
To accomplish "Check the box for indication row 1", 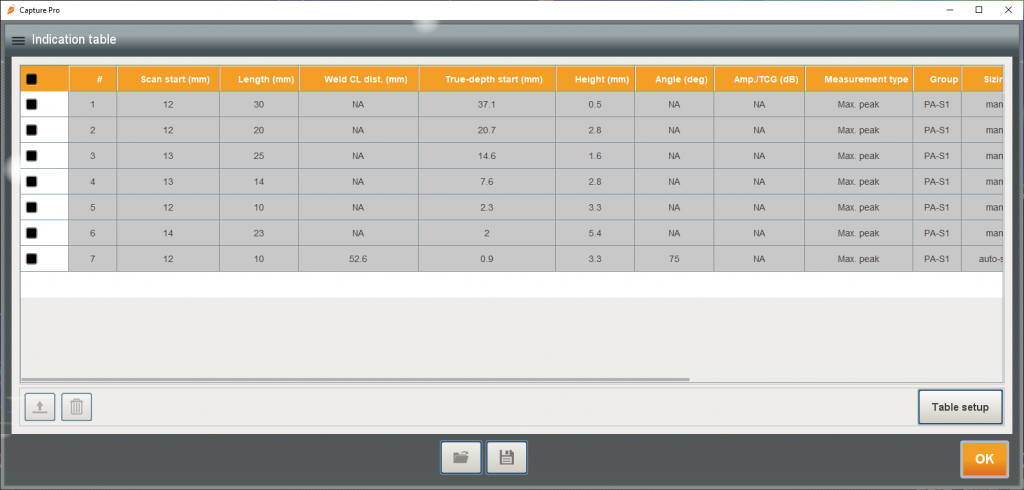I will point(31,104).
